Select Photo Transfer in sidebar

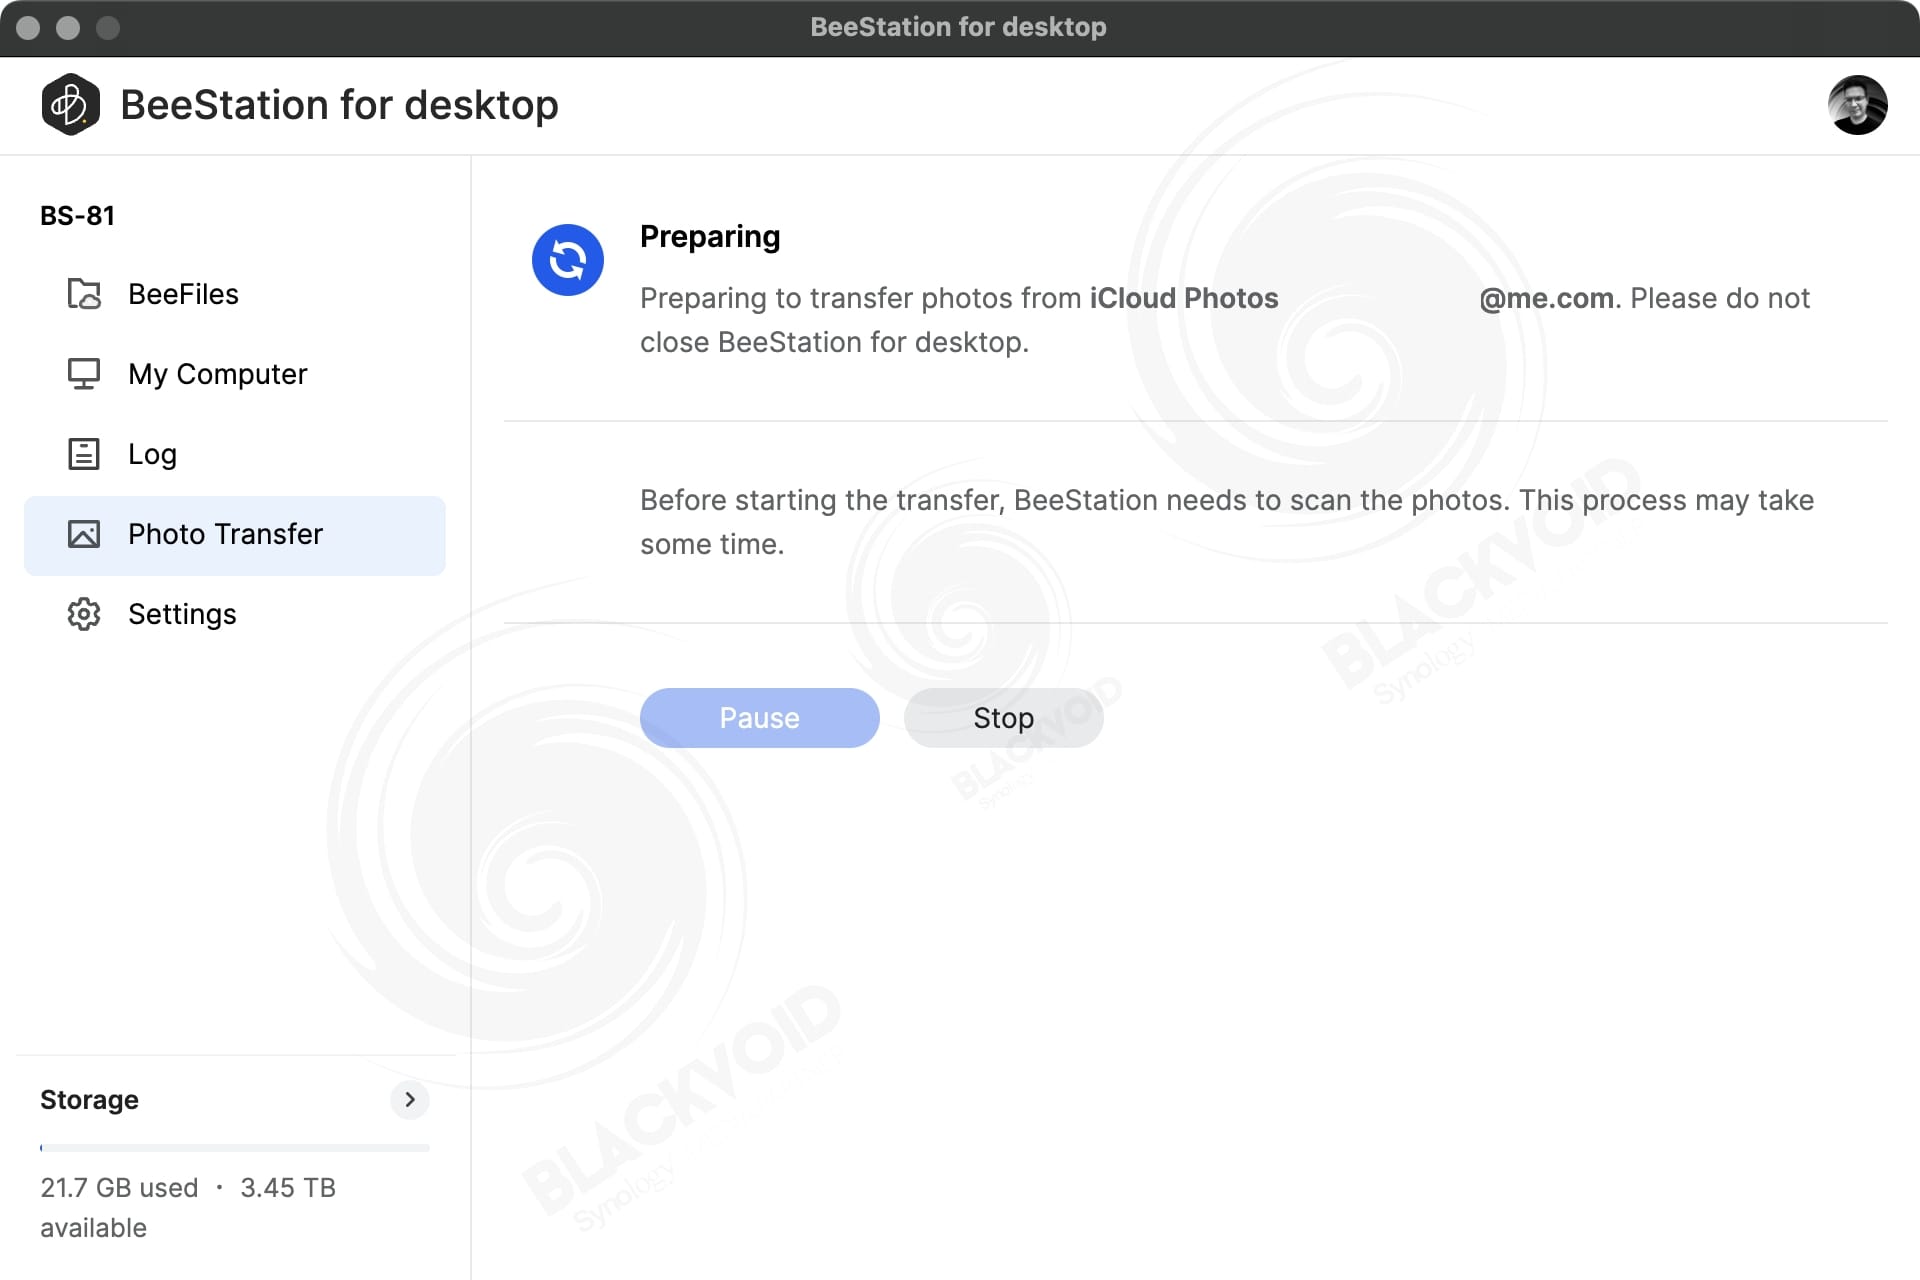234,535
